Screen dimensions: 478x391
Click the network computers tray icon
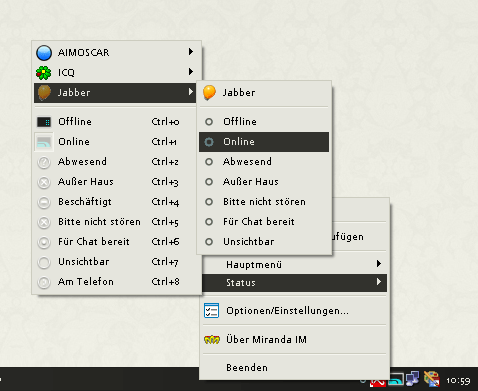413,379
